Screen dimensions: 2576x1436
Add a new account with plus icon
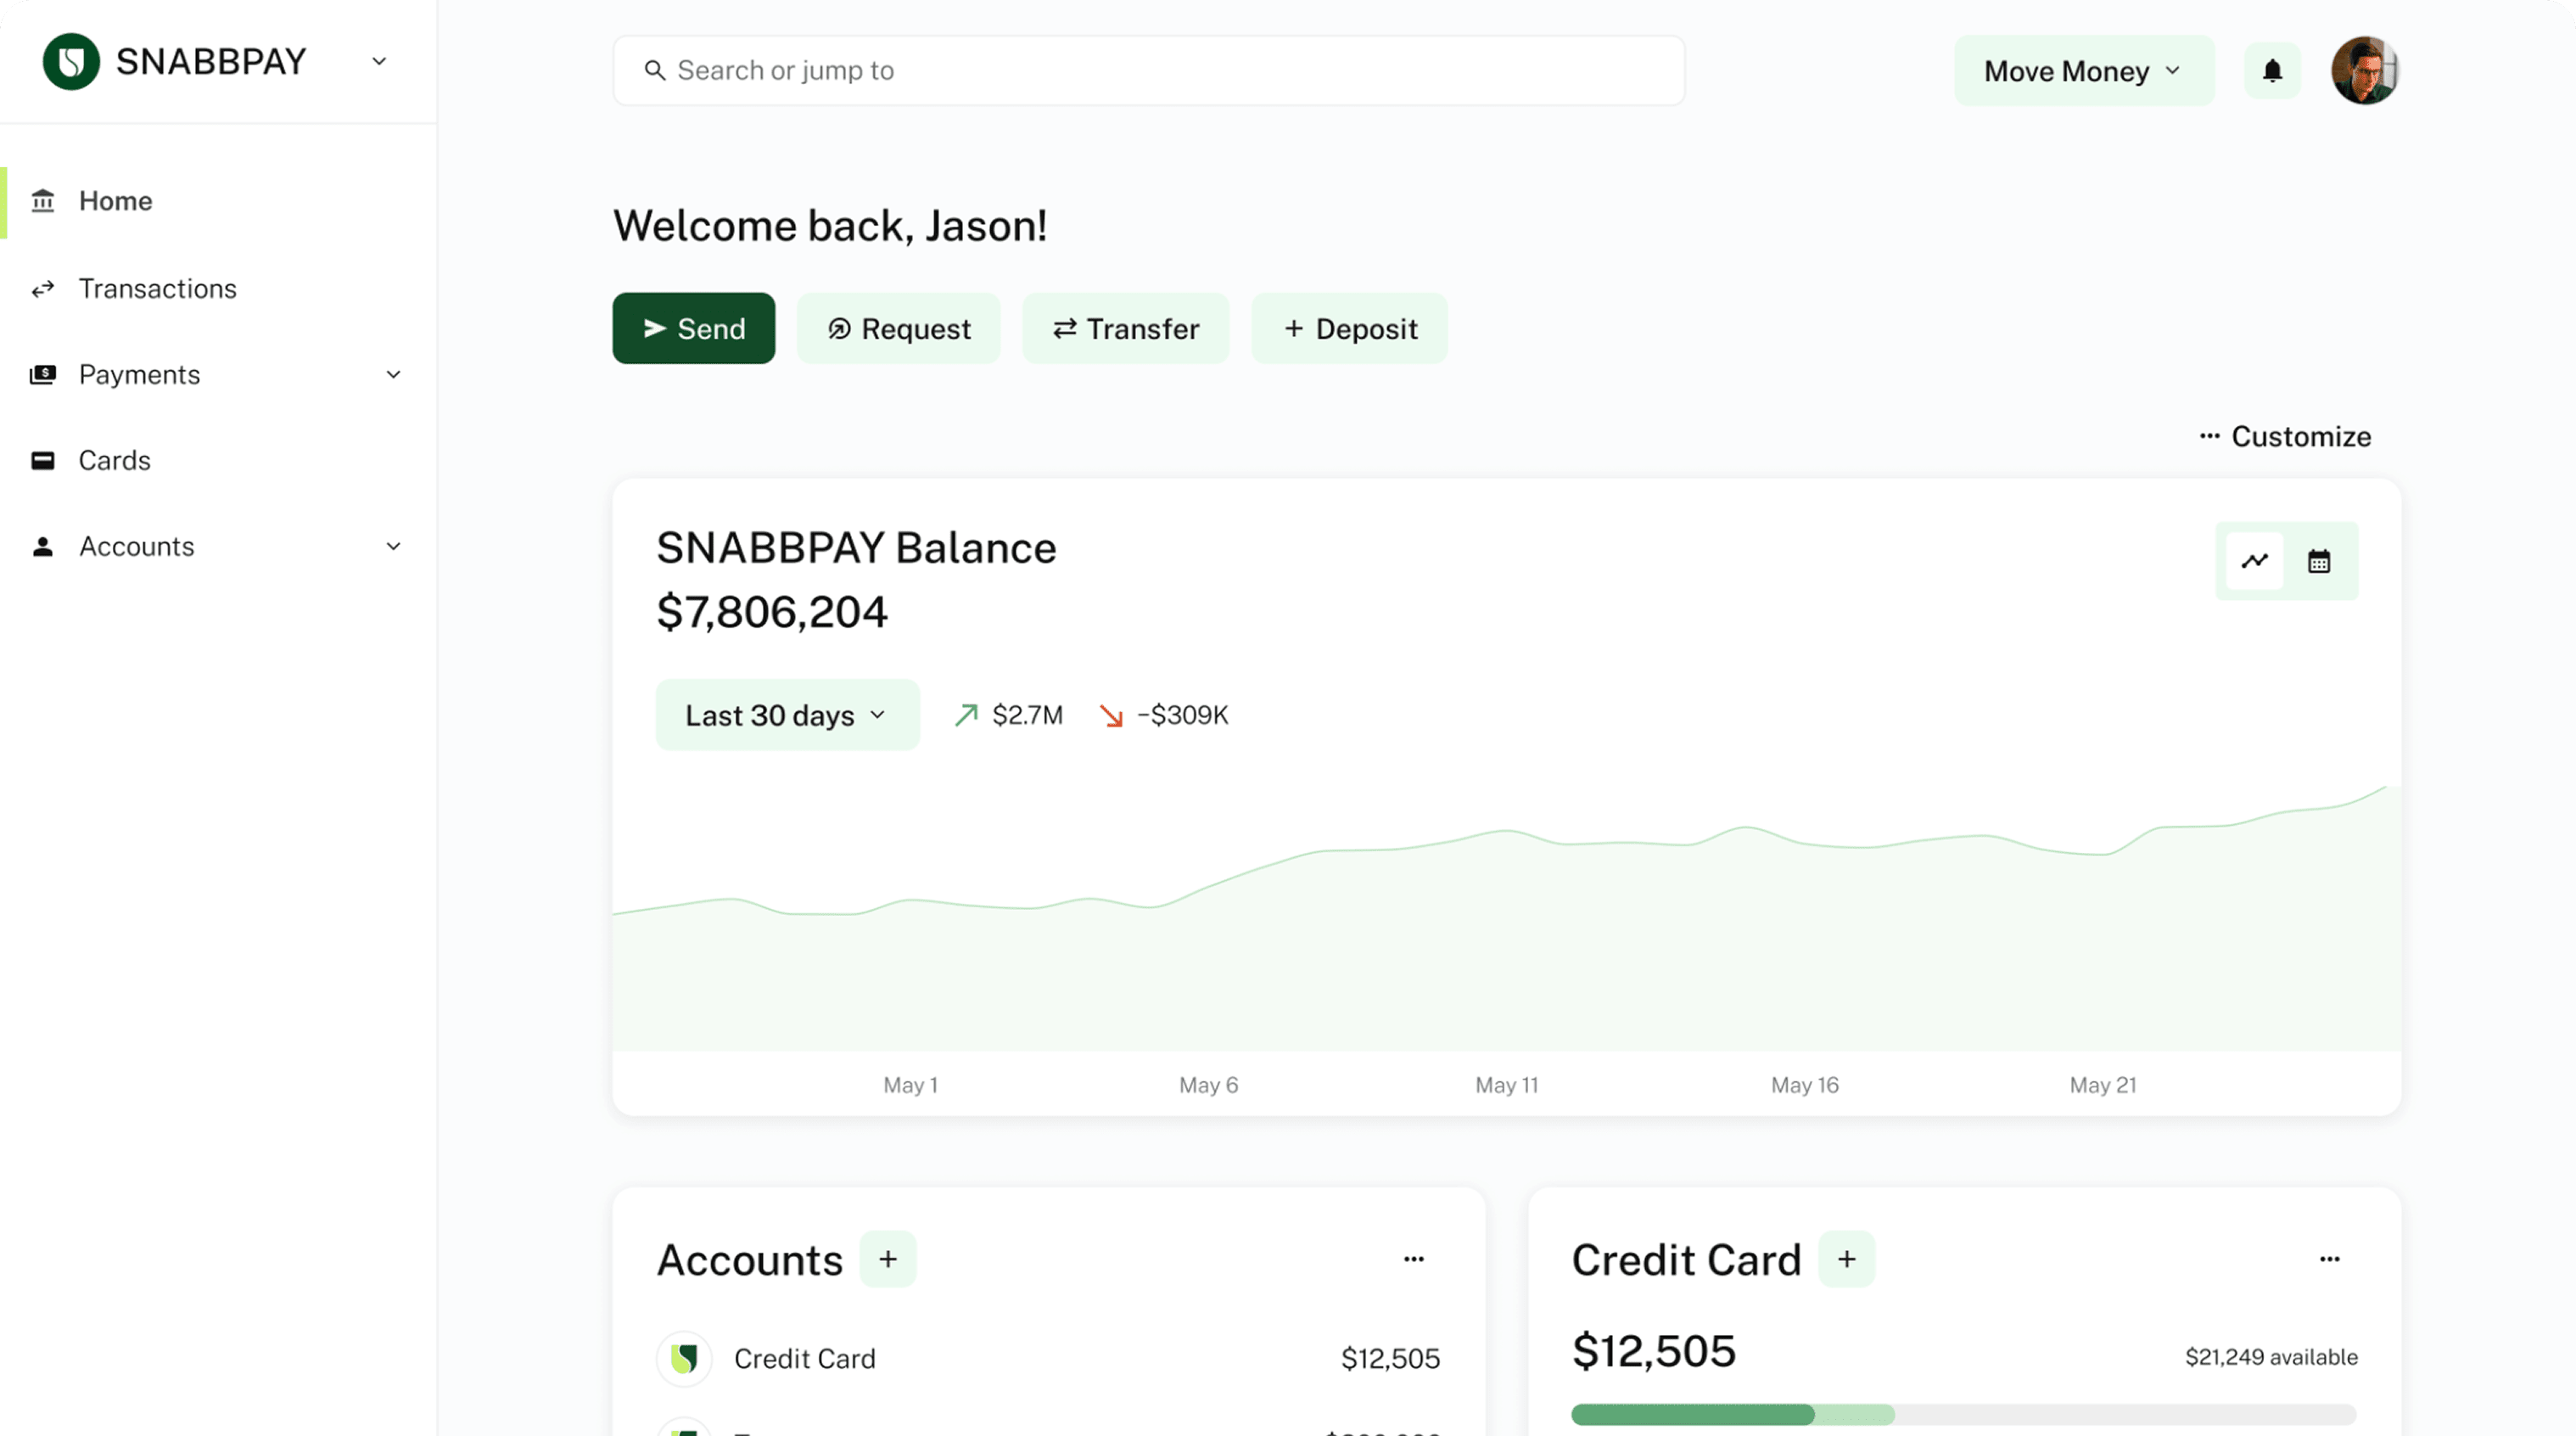(x=888, y=1259)
